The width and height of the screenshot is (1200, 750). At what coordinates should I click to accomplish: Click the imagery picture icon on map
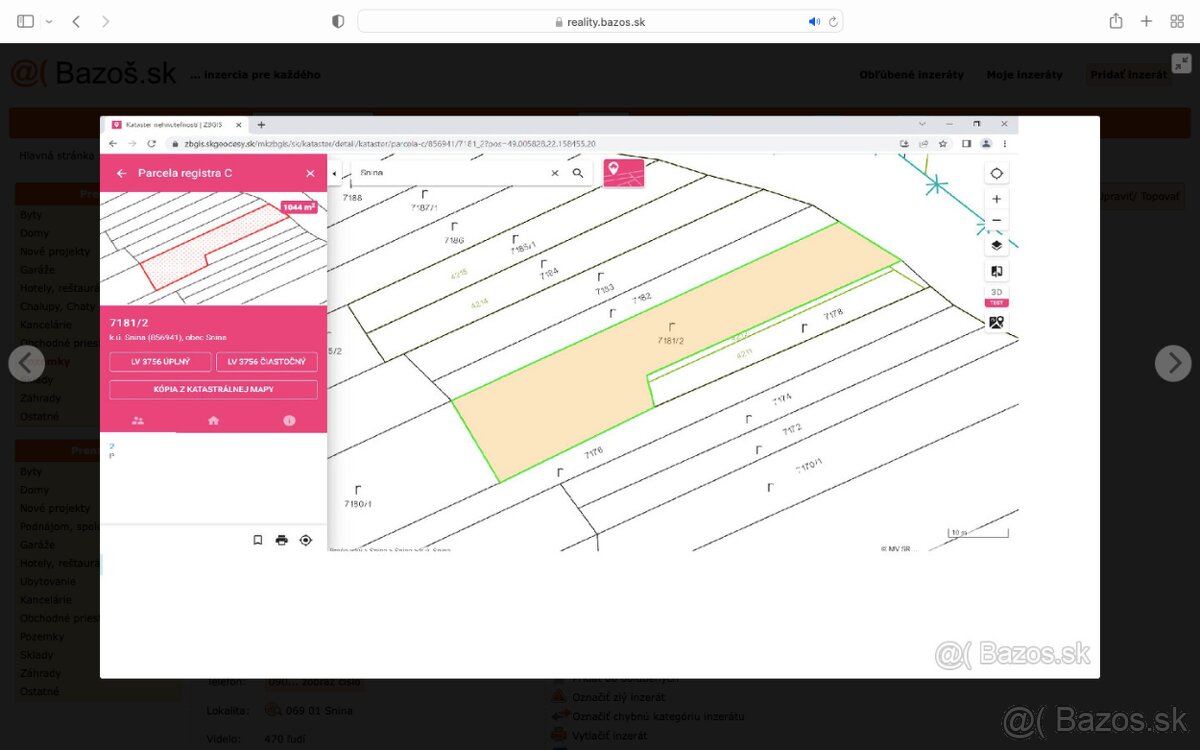[996, 322]
